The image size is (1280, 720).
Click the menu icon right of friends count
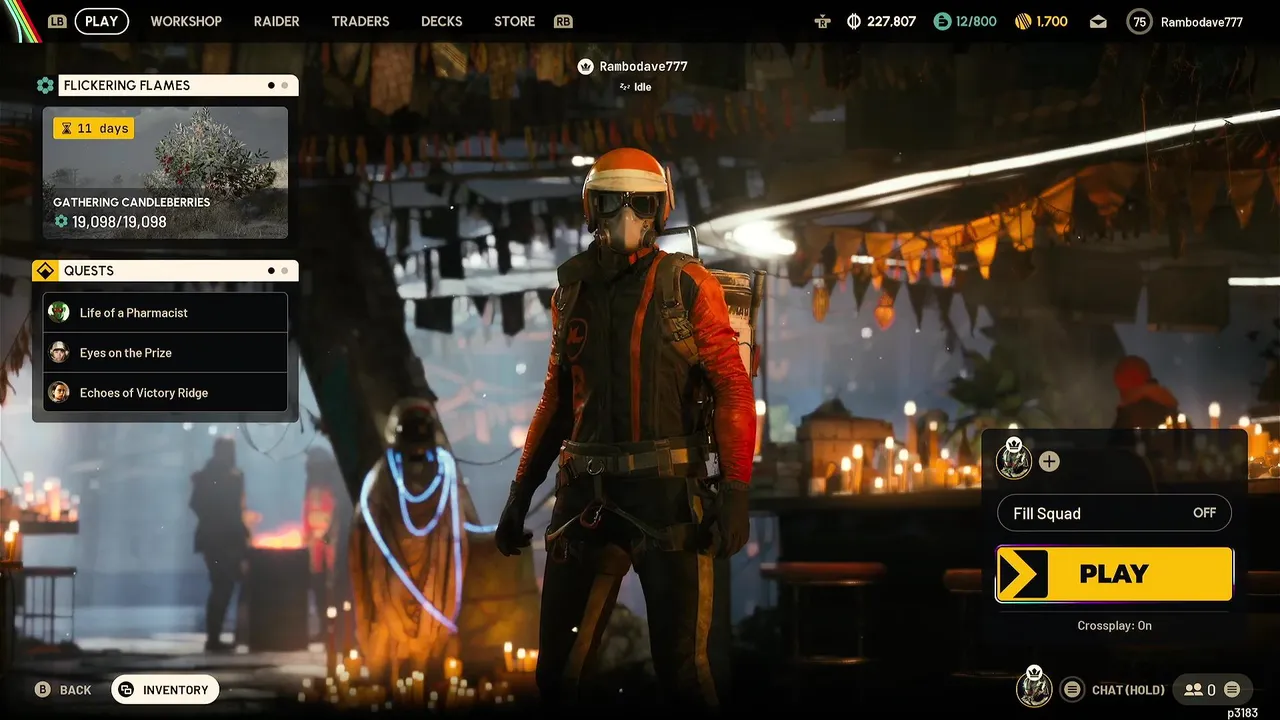[x=1232, y=689]
